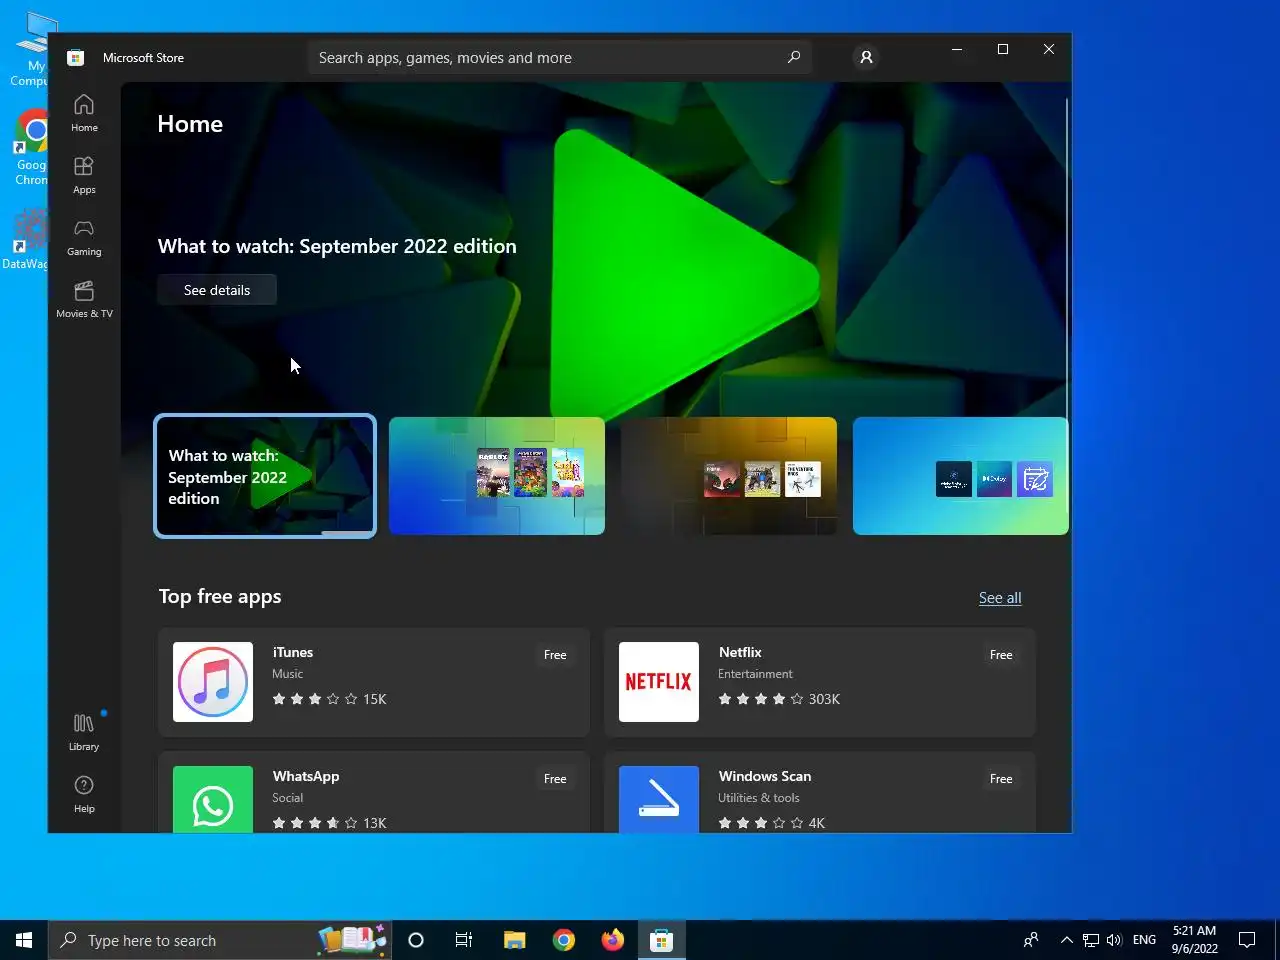Click the Free button for Netflix

1001,655
